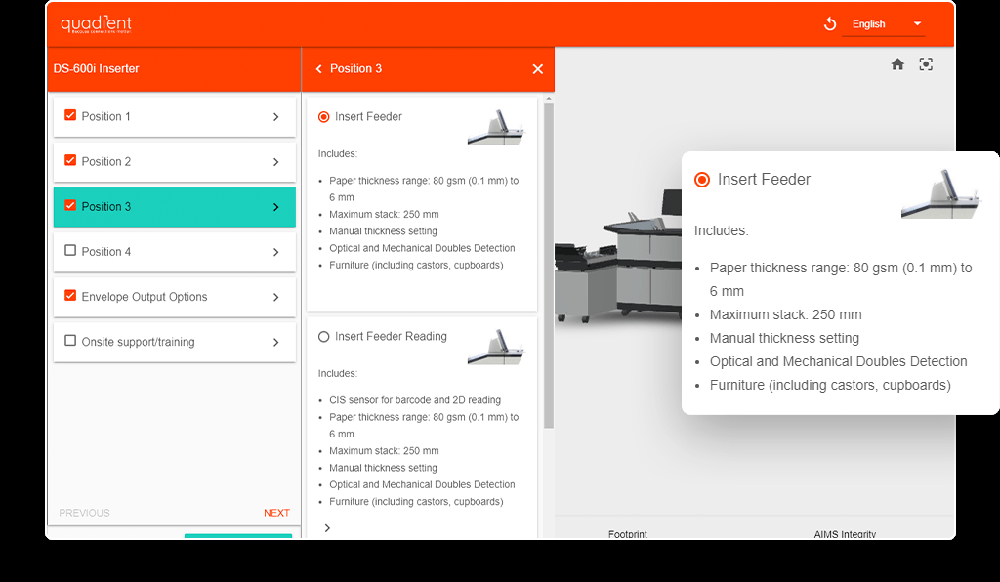The height and width of the screenshot is (582, 1000).
Task: Expand Position 2 with its chevron
Action: 276,162
